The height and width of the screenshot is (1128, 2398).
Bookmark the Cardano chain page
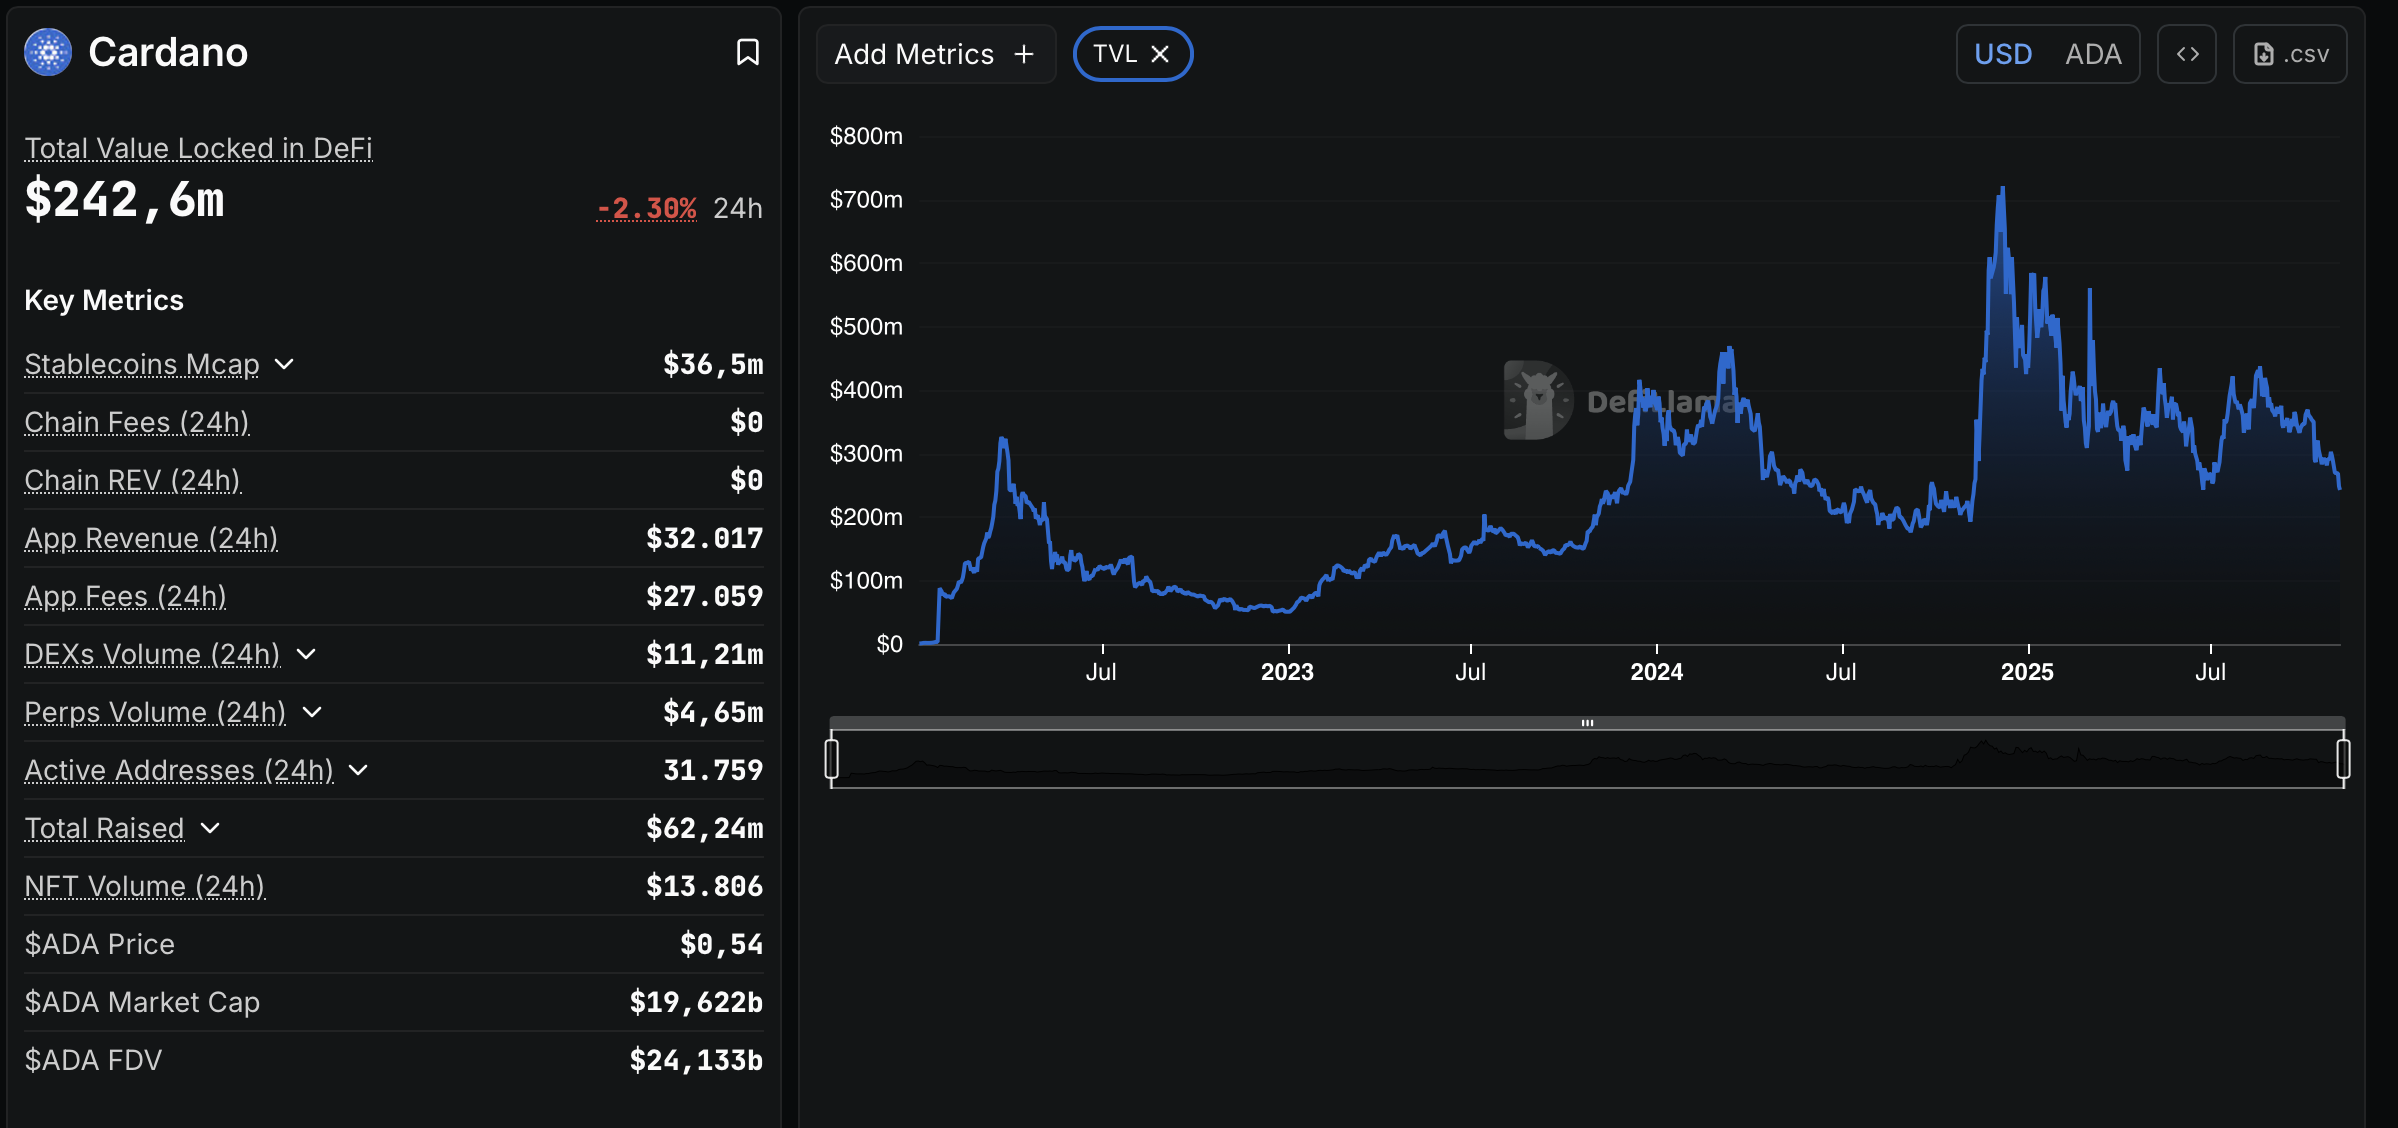(x=748, y=52)
